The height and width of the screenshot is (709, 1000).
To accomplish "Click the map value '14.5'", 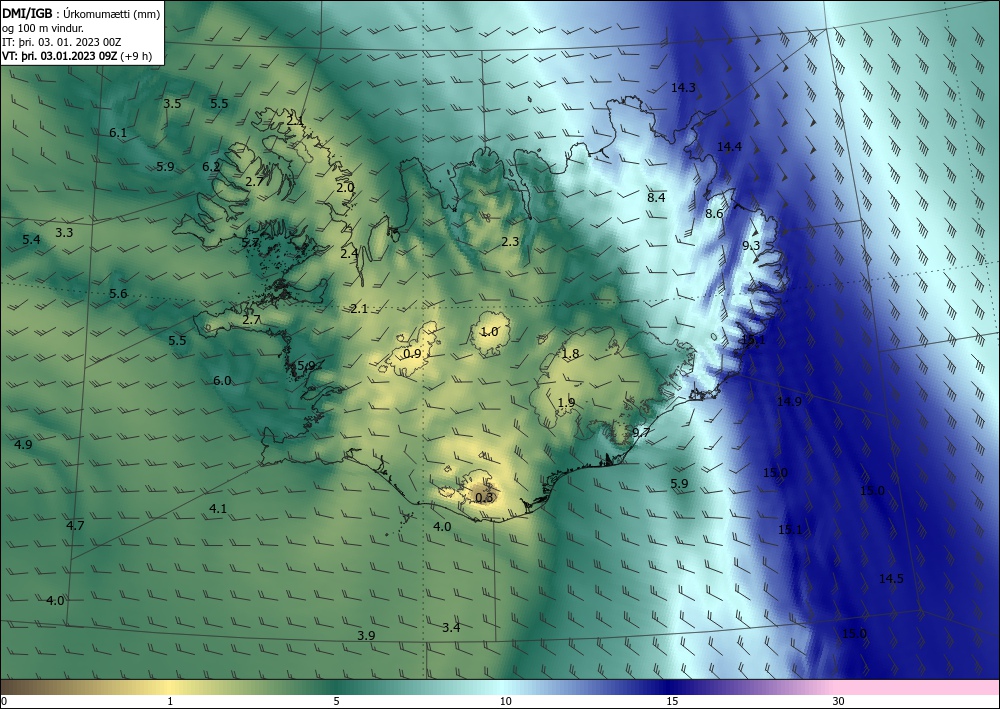I will coord(891,579).
